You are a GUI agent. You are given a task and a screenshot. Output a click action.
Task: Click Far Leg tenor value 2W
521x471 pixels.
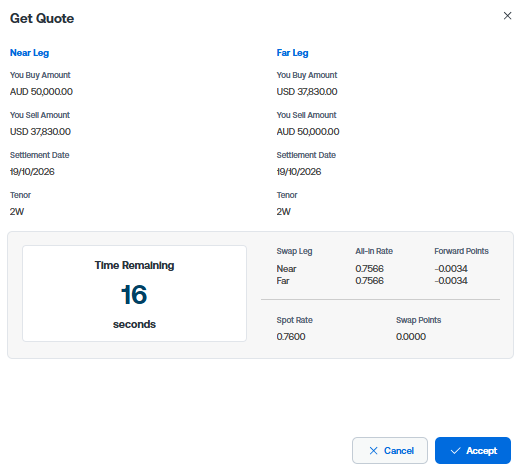[284, 212]
